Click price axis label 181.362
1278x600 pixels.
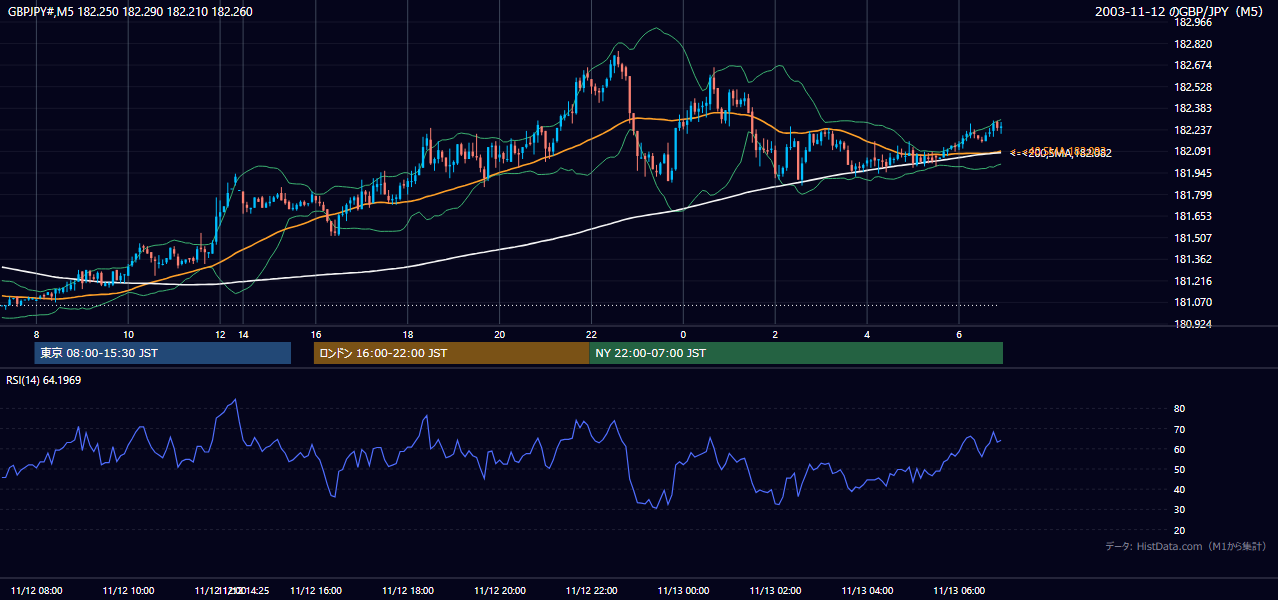(x=1193, y=259)
